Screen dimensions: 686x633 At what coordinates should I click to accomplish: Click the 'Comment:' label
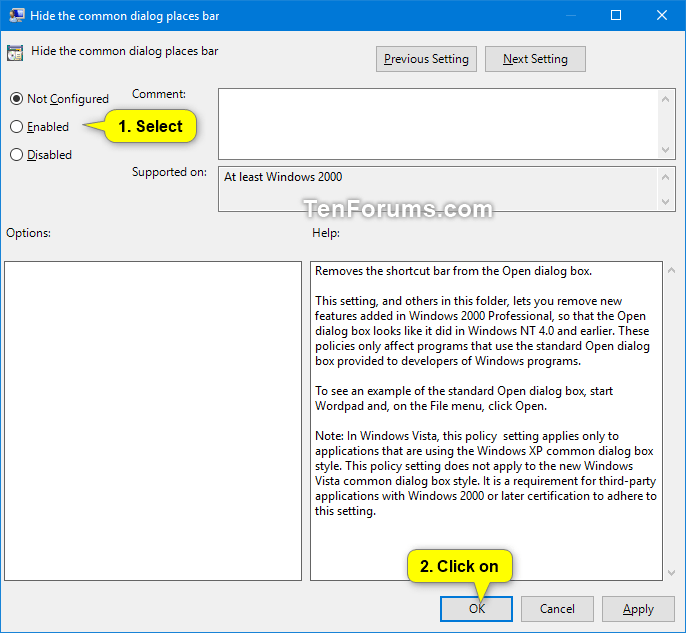coord(159,94)
